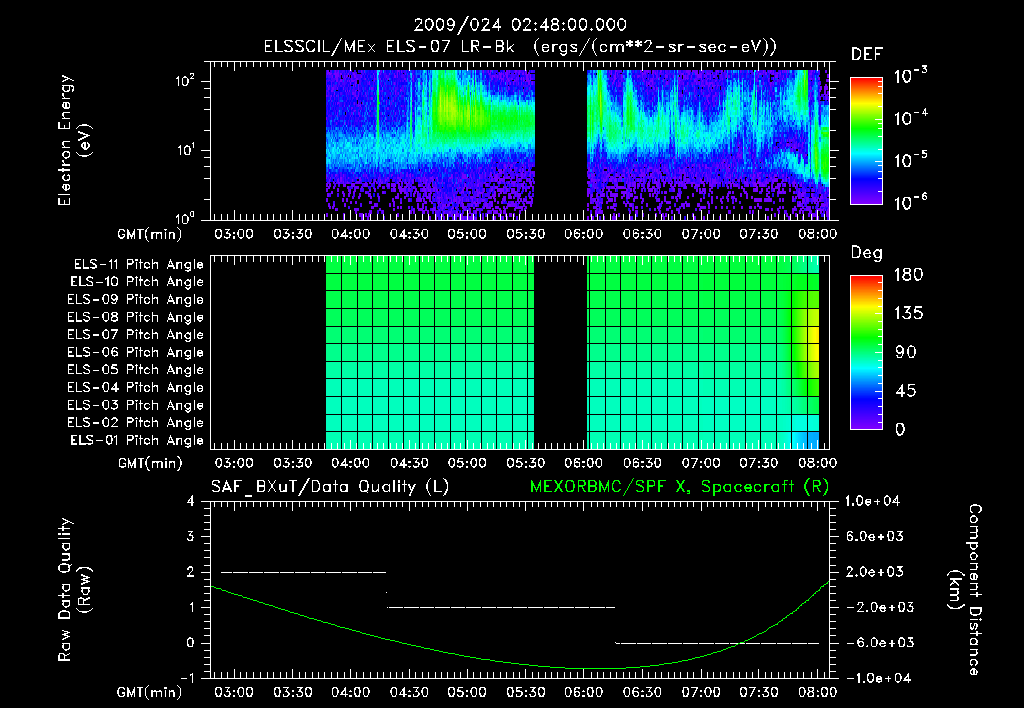Select the plot timestamp 2009/024 02:48:00.000
The height and width of the screenshot is (708, 1024).
click(520, 25)
